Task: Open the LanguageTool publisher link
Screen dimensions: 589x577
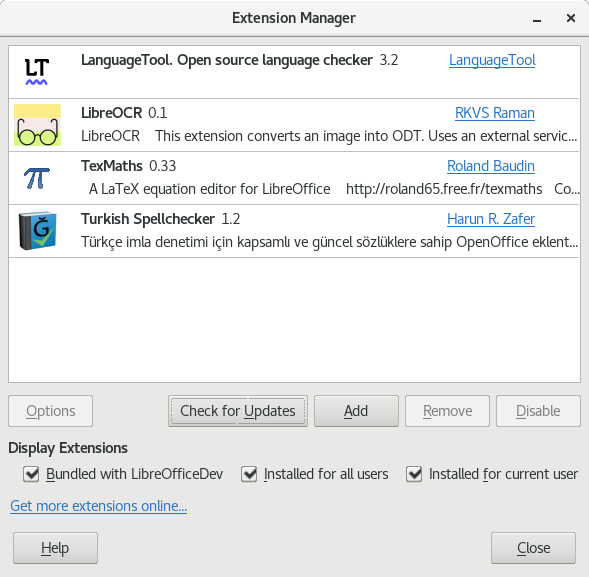Action: (x=492, y=60)
